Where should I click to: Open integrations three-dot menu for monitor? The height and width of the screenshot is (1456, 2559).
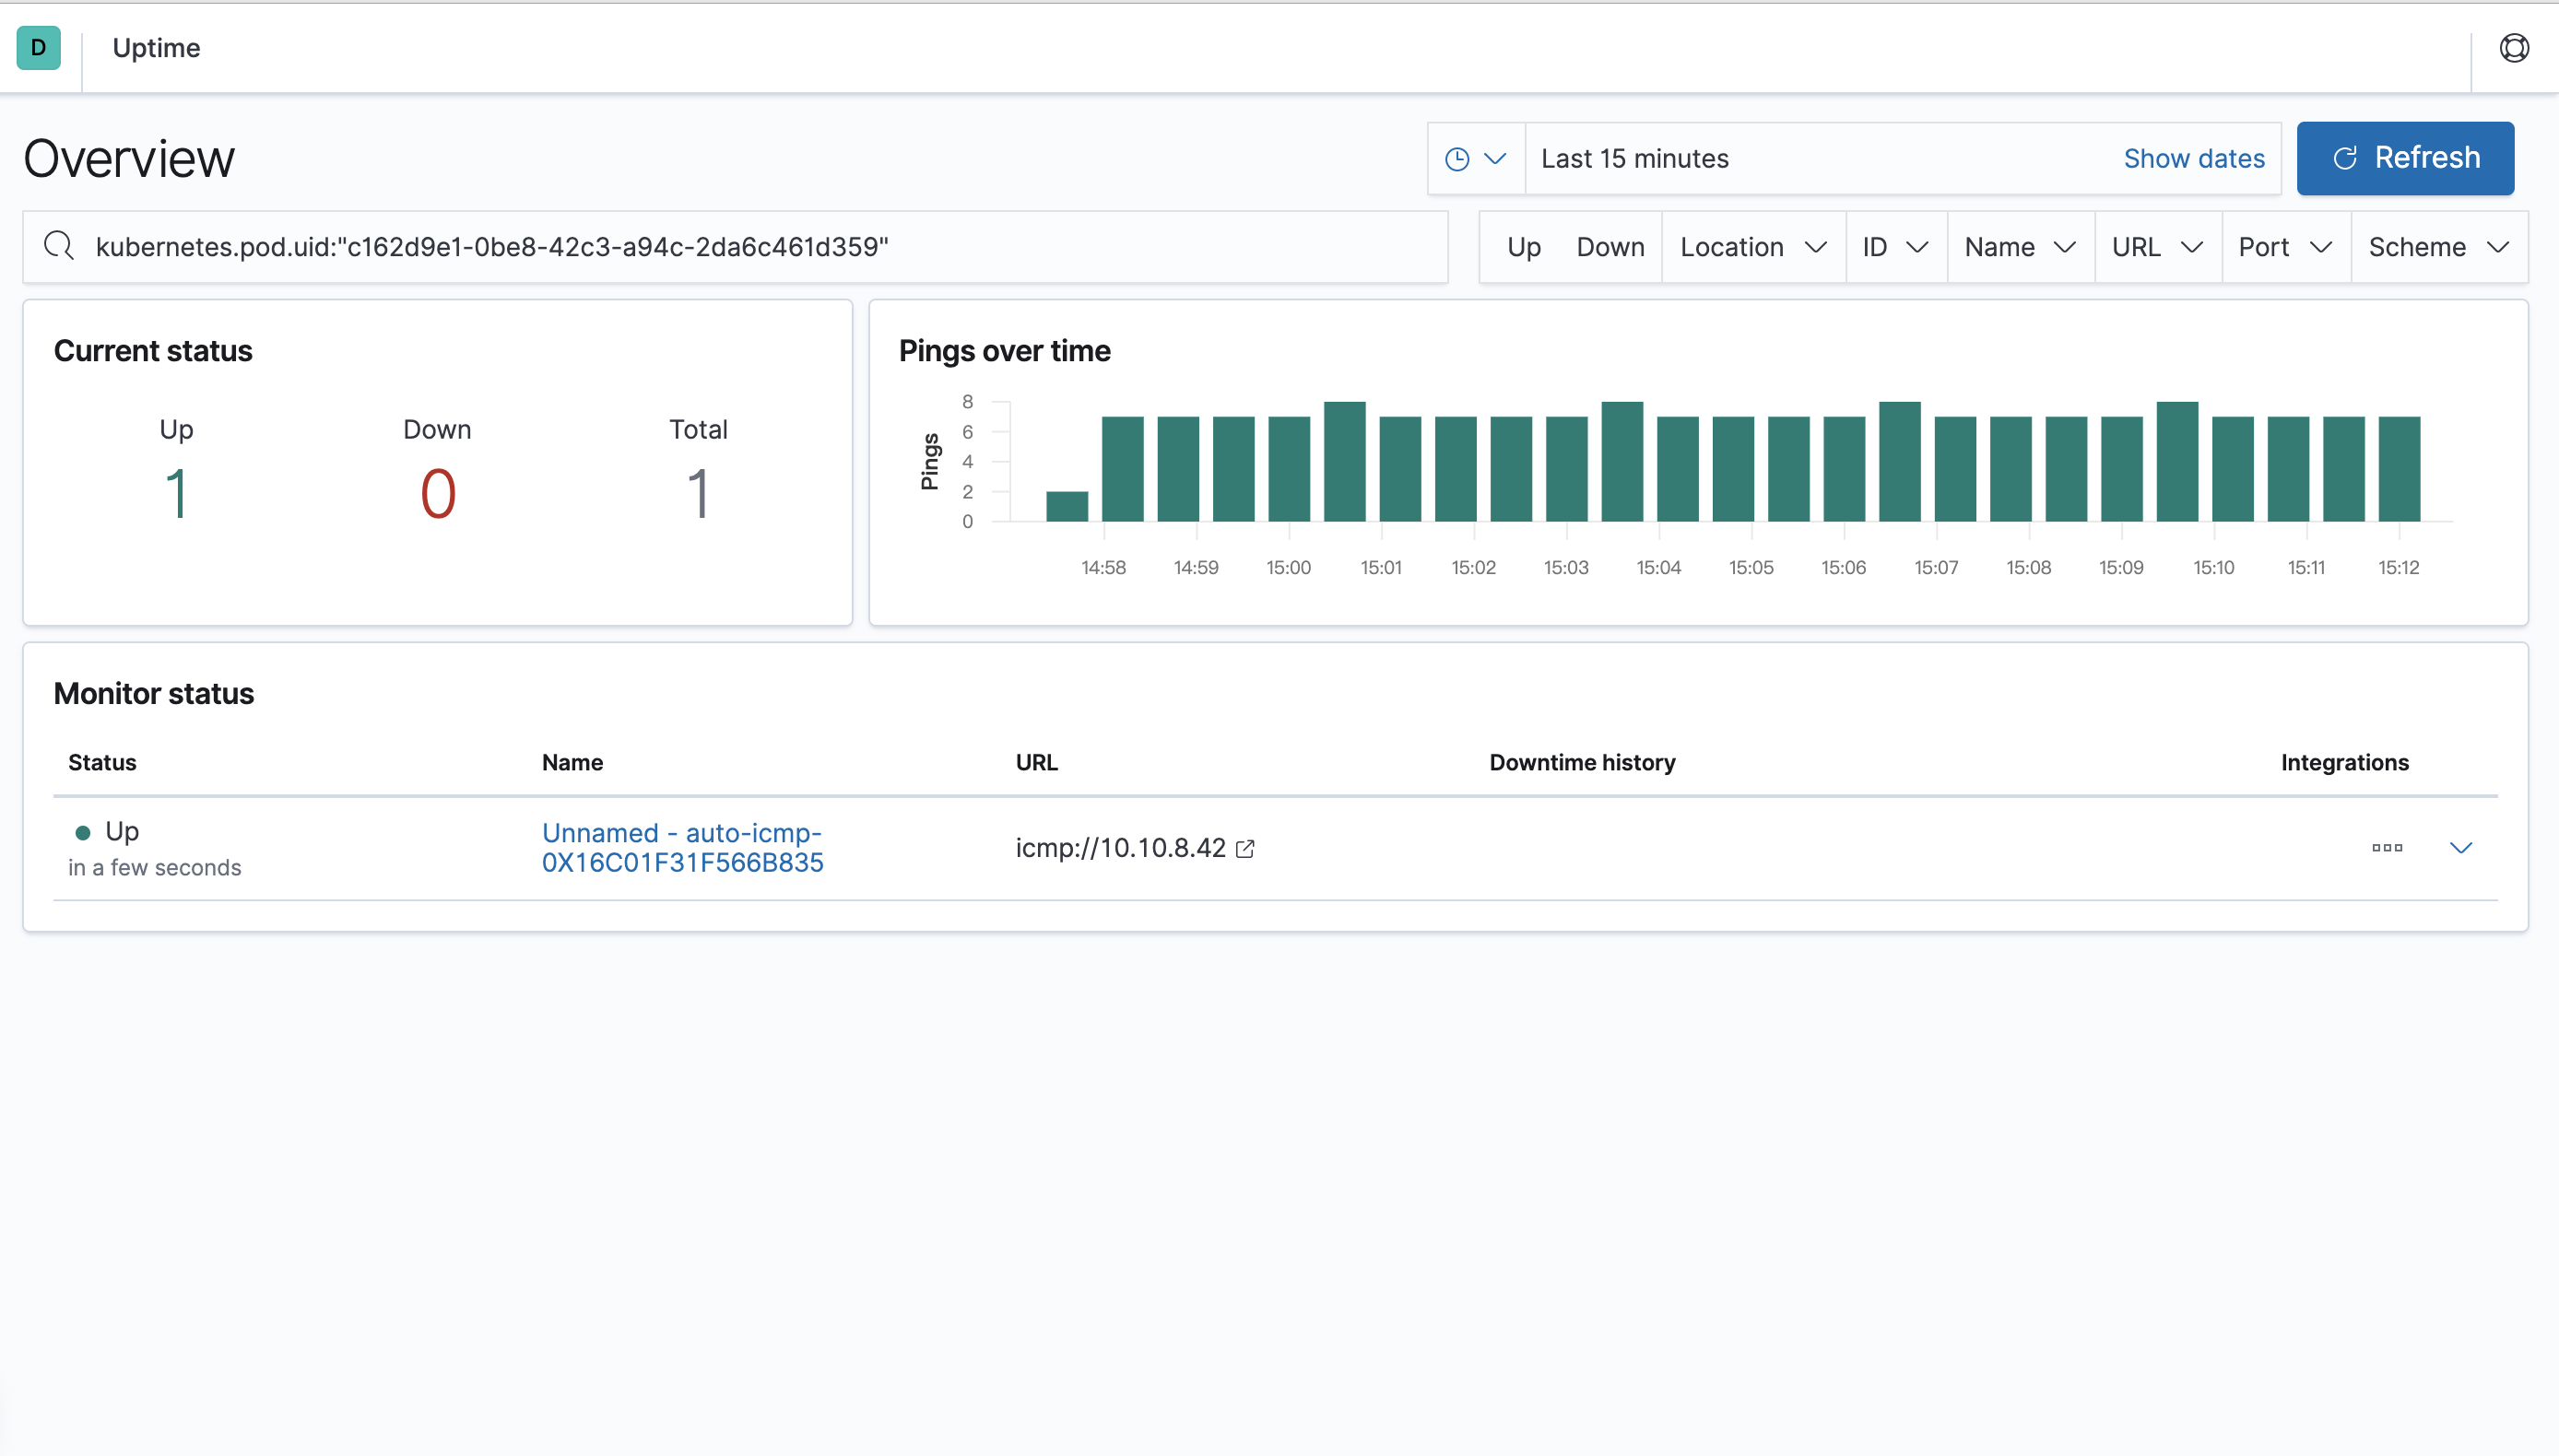[x=2386, y=848]
